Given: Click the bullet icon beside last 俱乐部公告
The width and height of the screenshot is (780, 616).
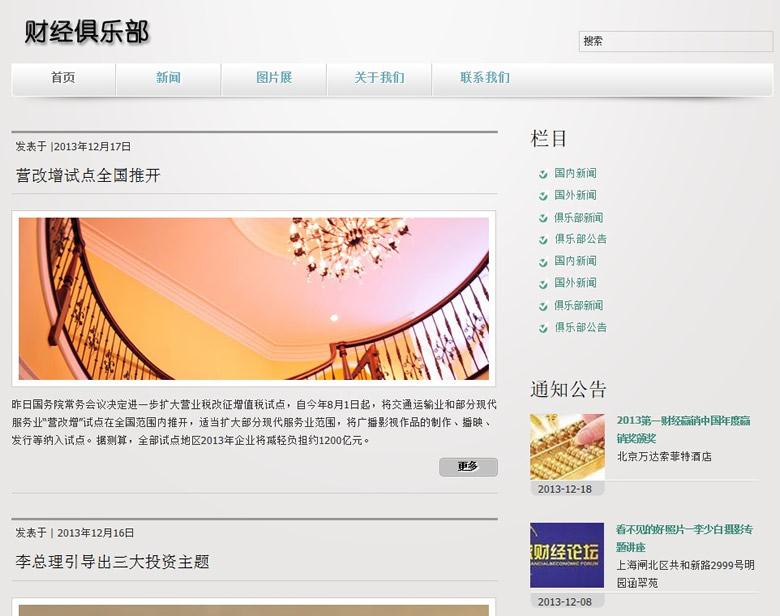Looking at the screenshot, I should 543,328.
